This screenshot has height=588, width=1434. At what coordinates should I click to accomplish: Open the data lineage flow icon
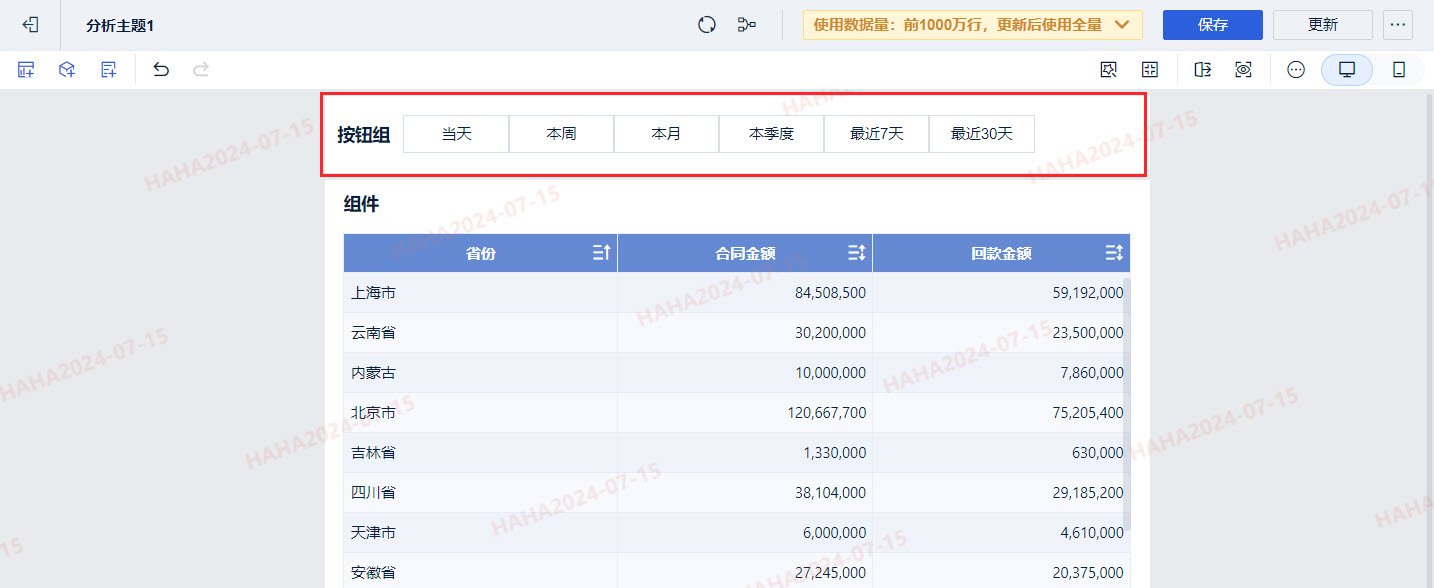(746, 25)
